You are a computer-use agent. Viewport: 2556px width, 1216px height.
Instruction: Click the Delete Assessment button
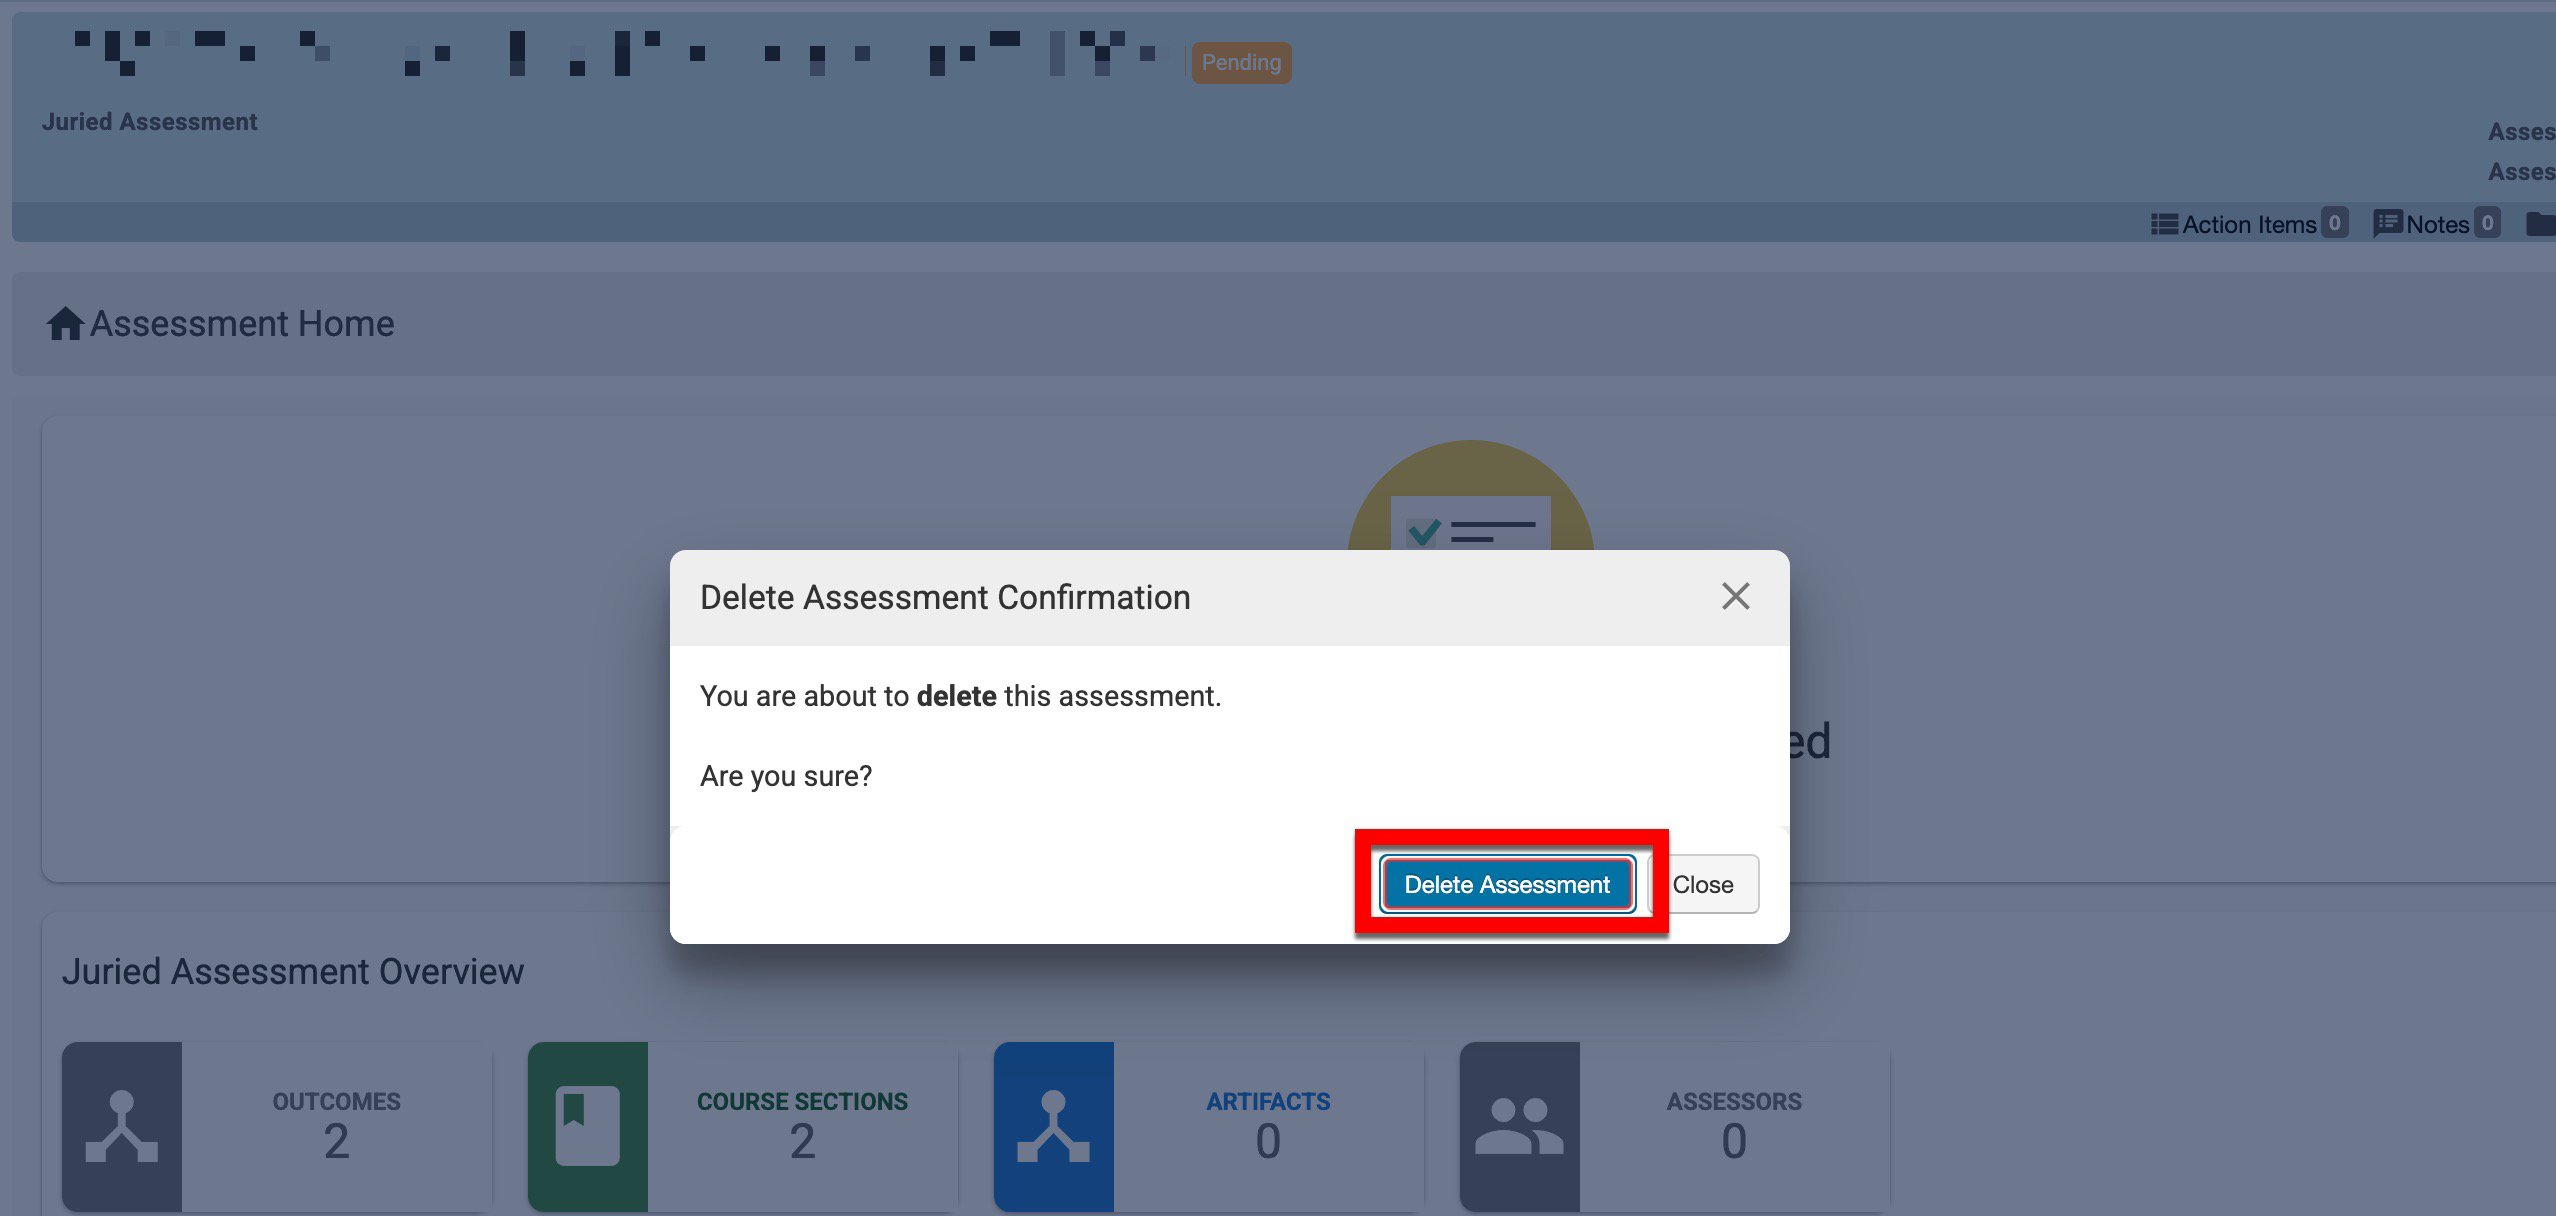pos(1506,884)
